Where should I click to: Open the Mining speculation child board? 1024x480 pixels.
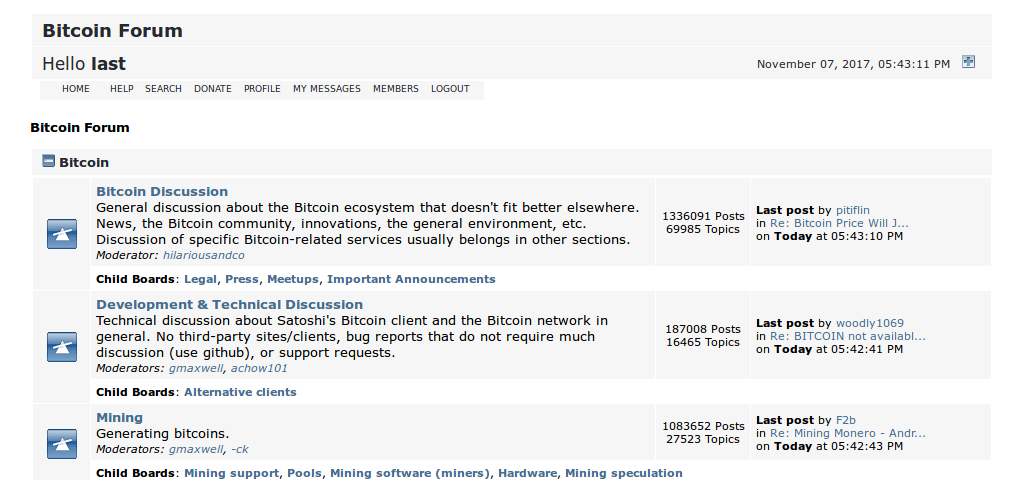click(624, 473)
